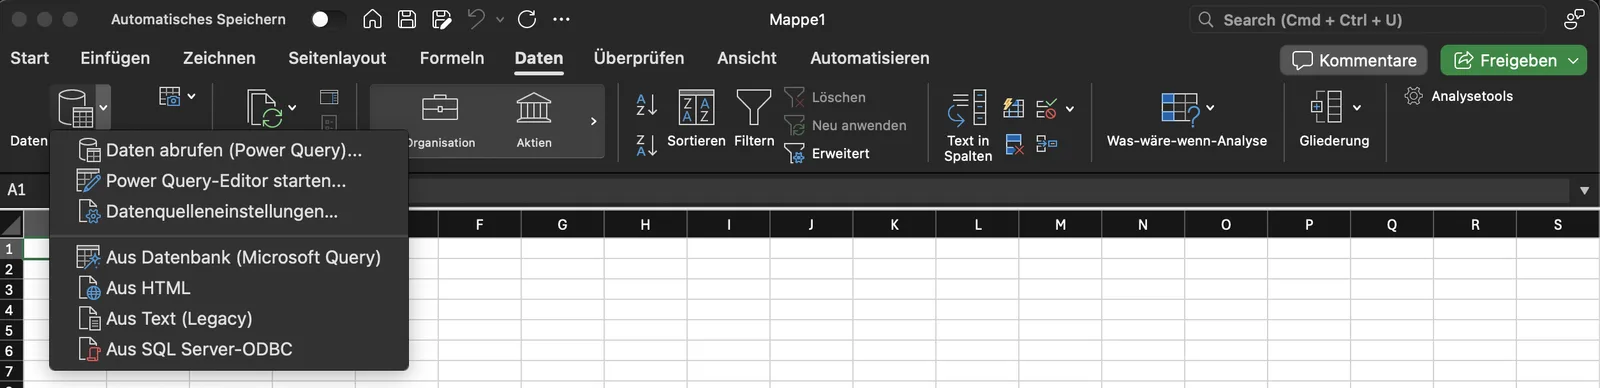1600x388 pixels.
Task: Switch to the Formeln ribbon tab
Action: (x=452, y=58)
